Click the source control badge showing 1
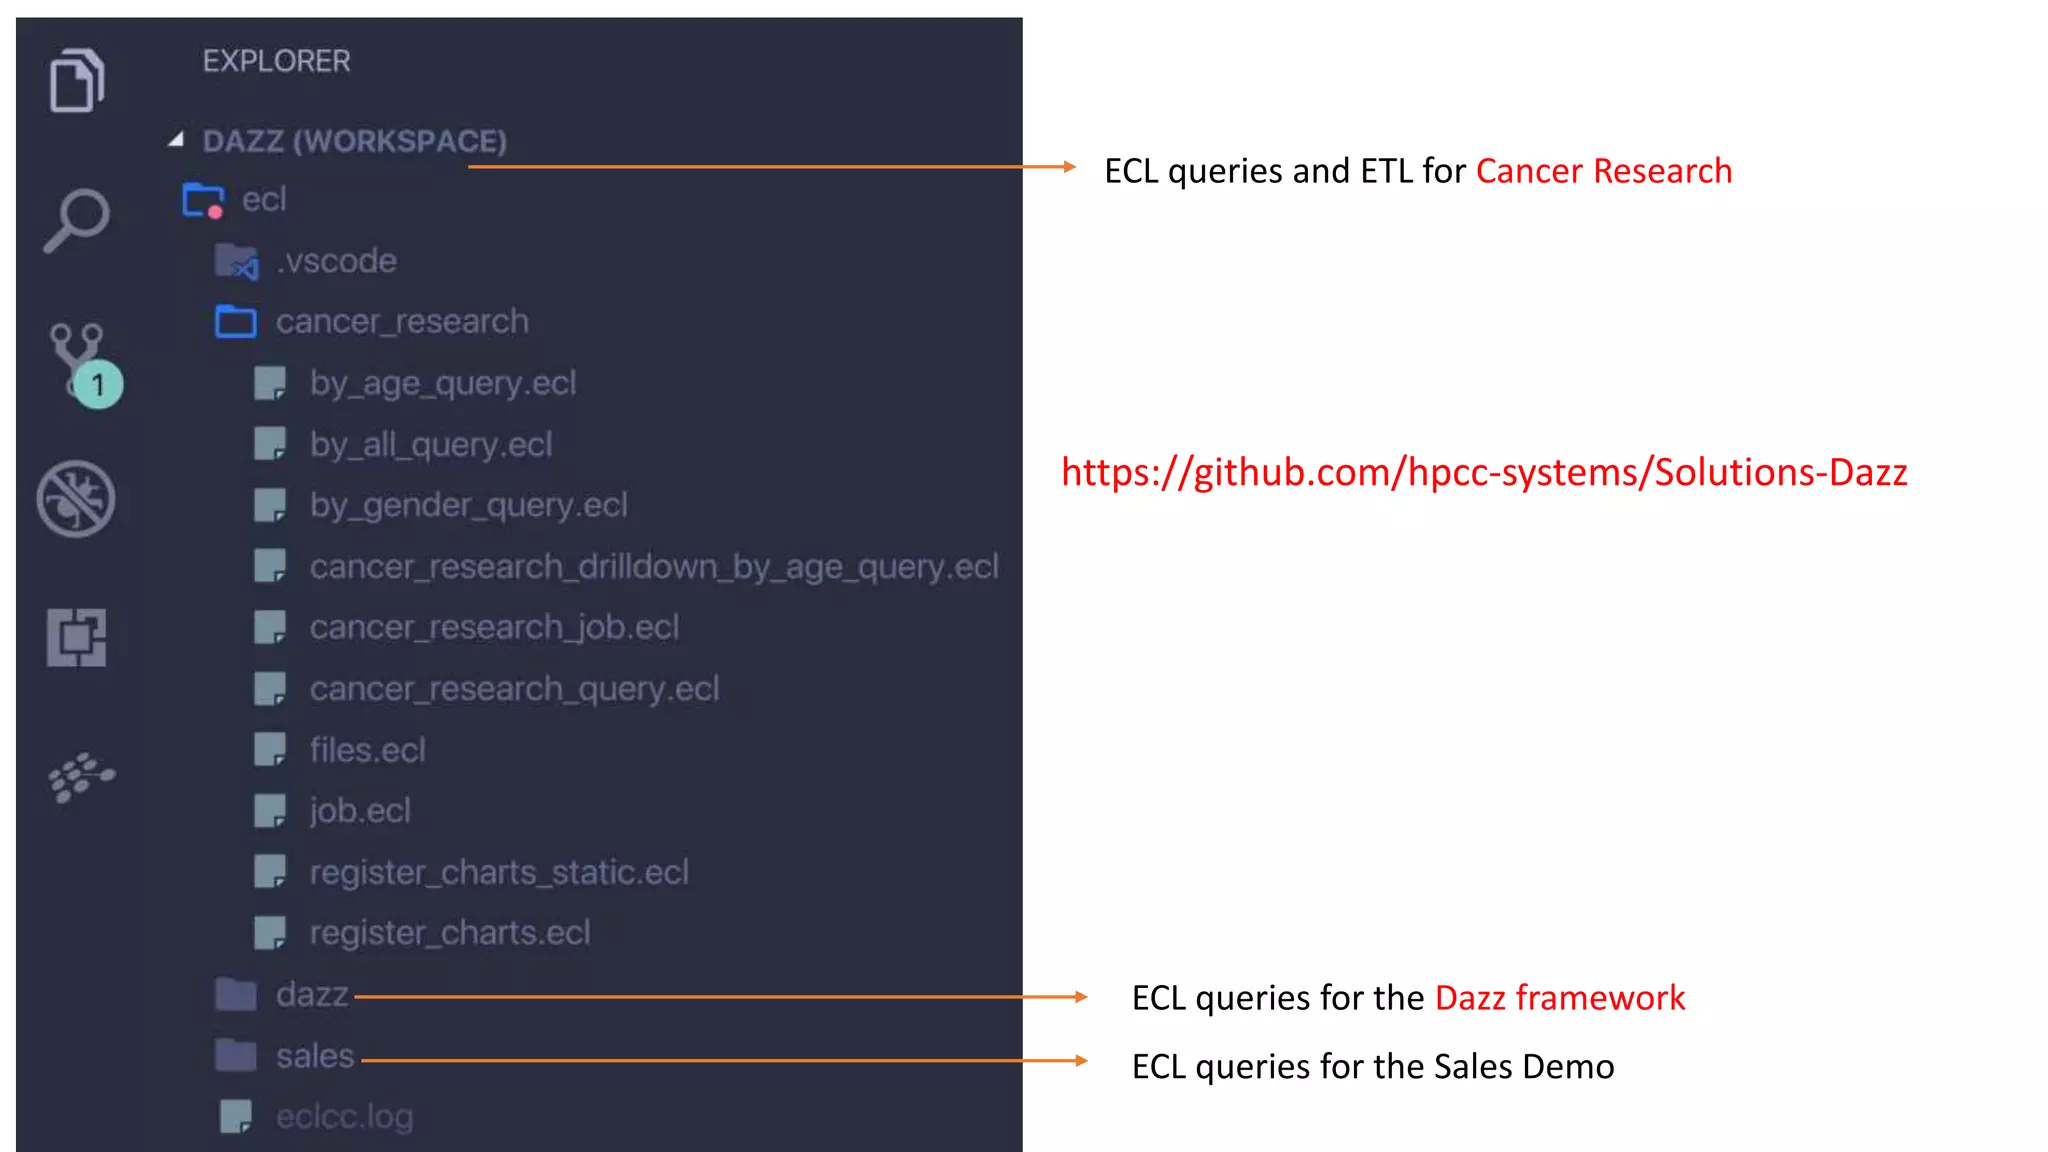Screen dimensions: 2048x1152 [x=98, y=385]
